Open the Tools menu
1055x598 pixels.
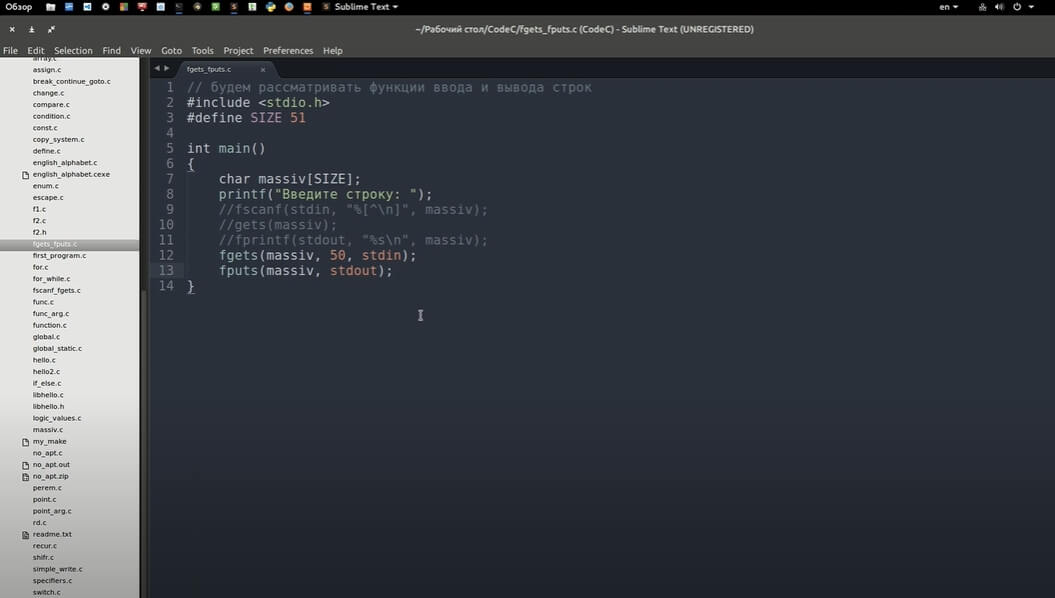click(x=203, y=50)
